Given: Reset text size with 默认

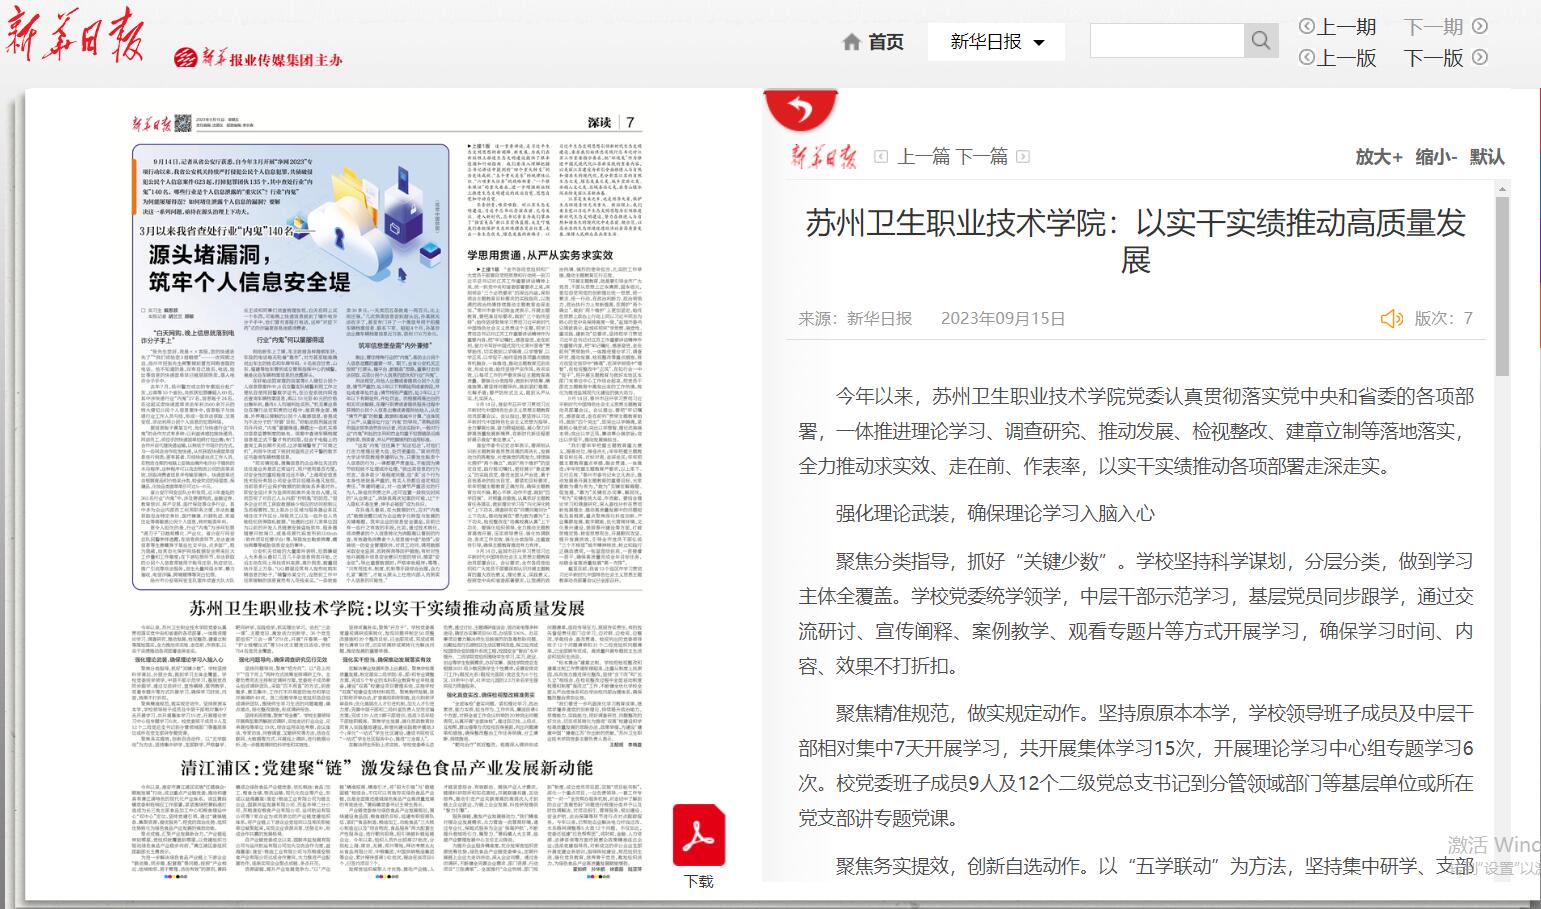Looking at the screenshot, I should 1487,157.
